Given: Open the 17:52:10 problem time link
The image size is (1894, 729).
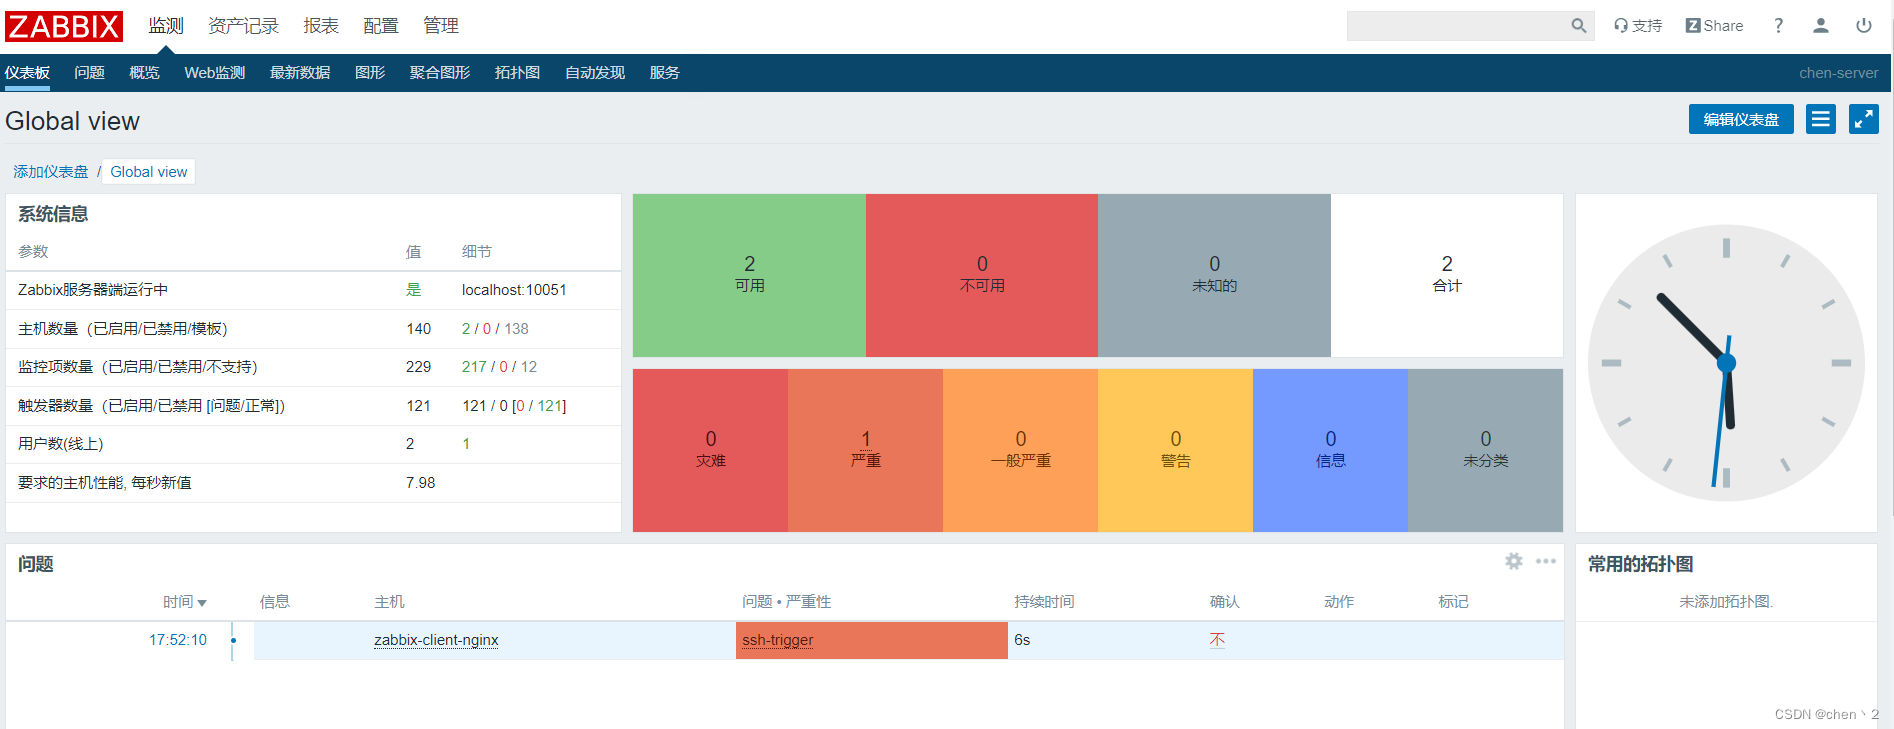Looking at the screenshot, I should tap(178, 640).
